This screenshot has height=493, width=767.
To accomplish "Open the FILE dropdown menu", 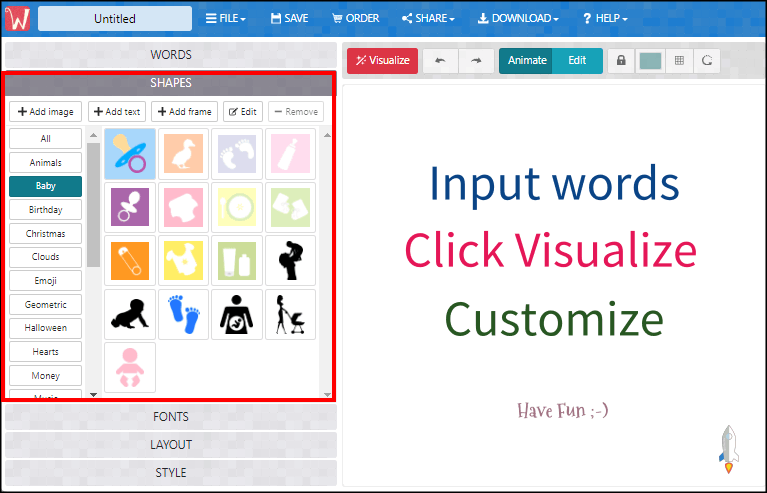I will point(225,18).
